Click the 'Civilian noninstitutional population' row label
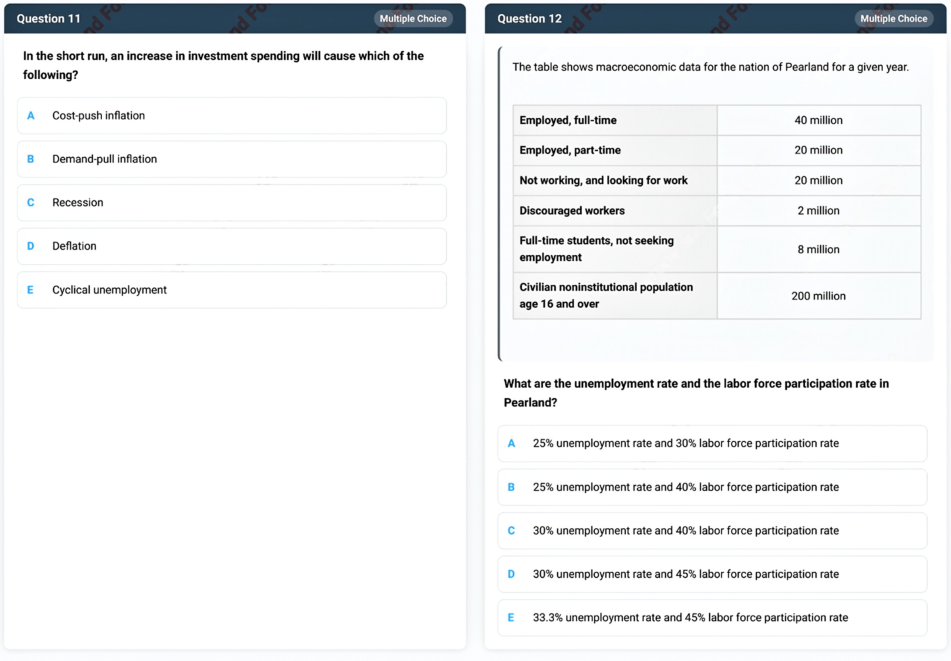This screenshot has width=951, height=661. tap(606, 296)
